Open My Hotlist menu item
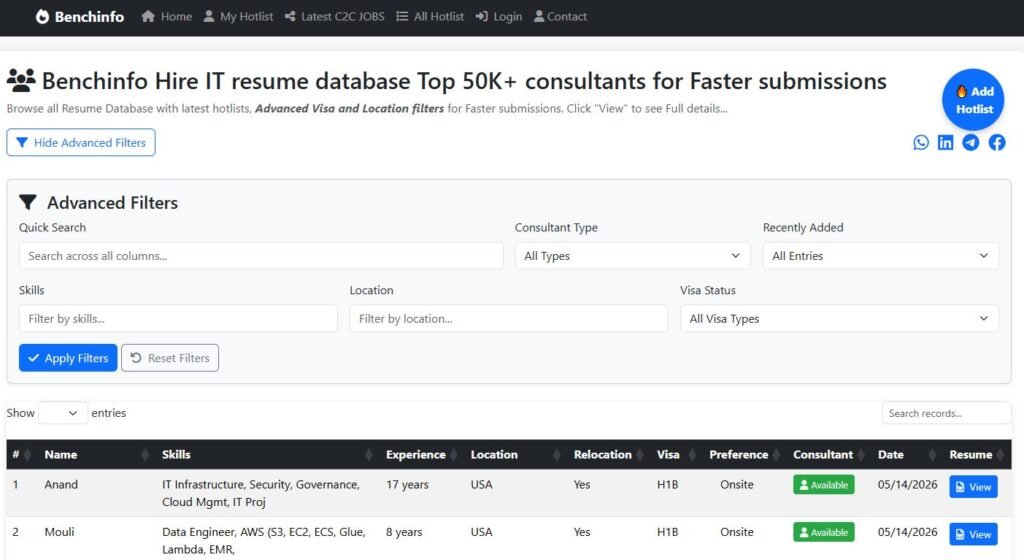The width and height of the screenshot is (1024, 560). coord(238,16)
